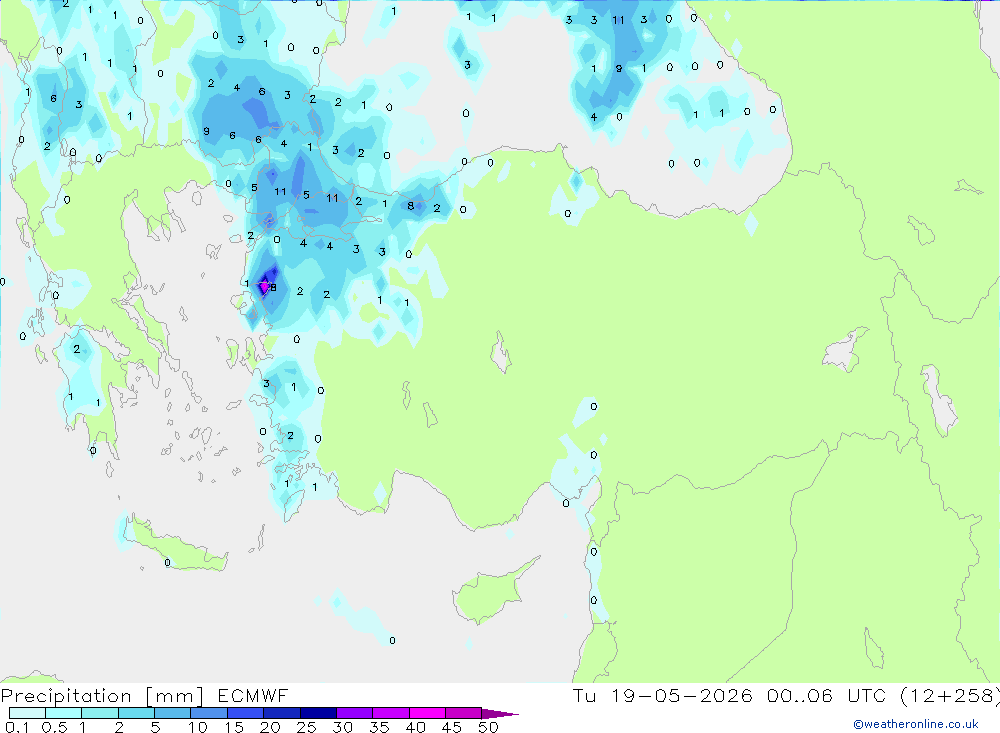Click the purple above-50 arrow tip of legend
Screen dimensions: 1000x733
[x=500, y=713]
